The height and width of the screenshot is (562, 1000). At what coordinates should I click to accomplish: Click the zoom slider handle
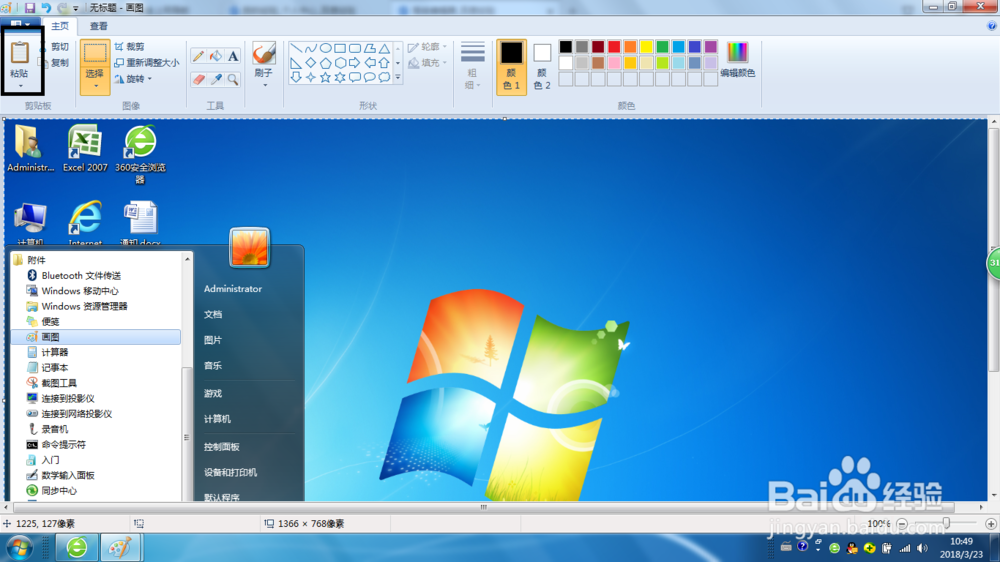point(946,523)
